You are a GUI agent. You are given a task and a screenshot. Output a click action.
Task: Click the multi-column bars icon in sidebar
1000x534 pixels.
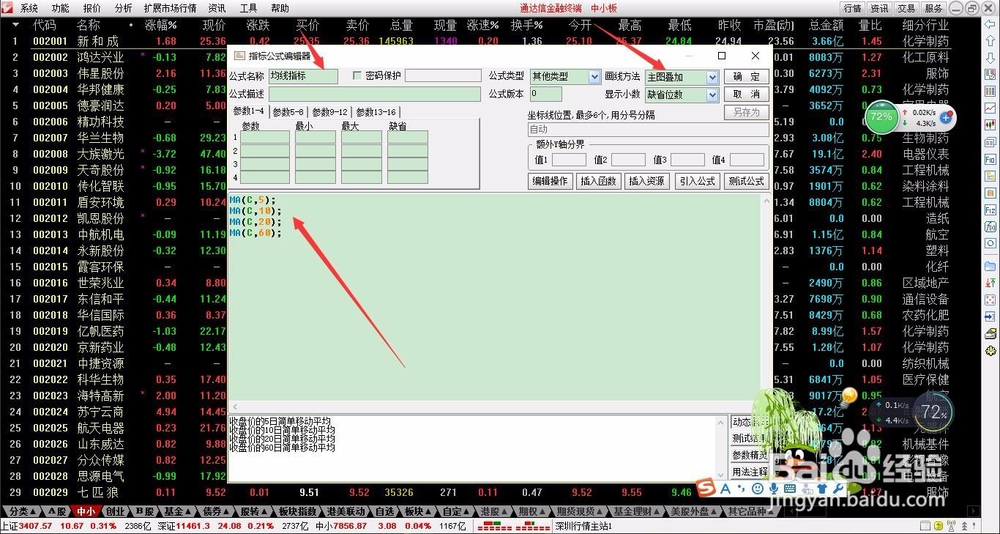[990, 92]
